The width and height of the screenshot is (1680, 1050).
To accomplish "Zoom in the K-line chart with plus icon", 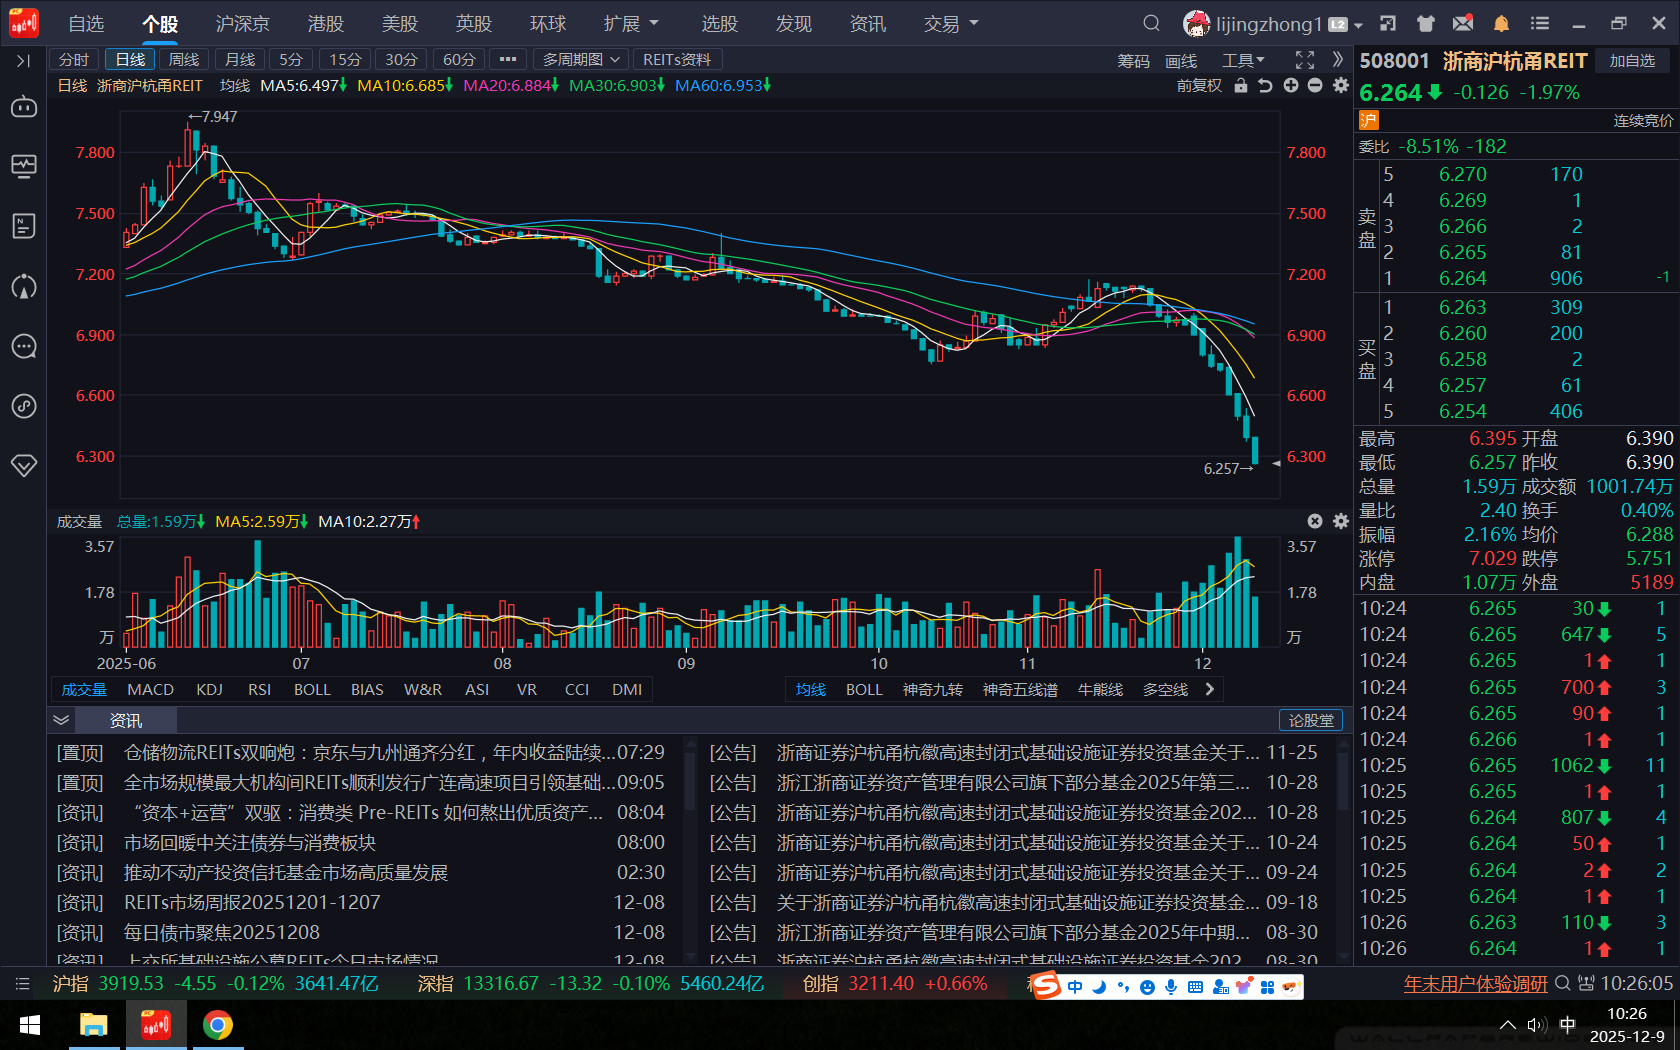I will click(x=1291, y=86).
